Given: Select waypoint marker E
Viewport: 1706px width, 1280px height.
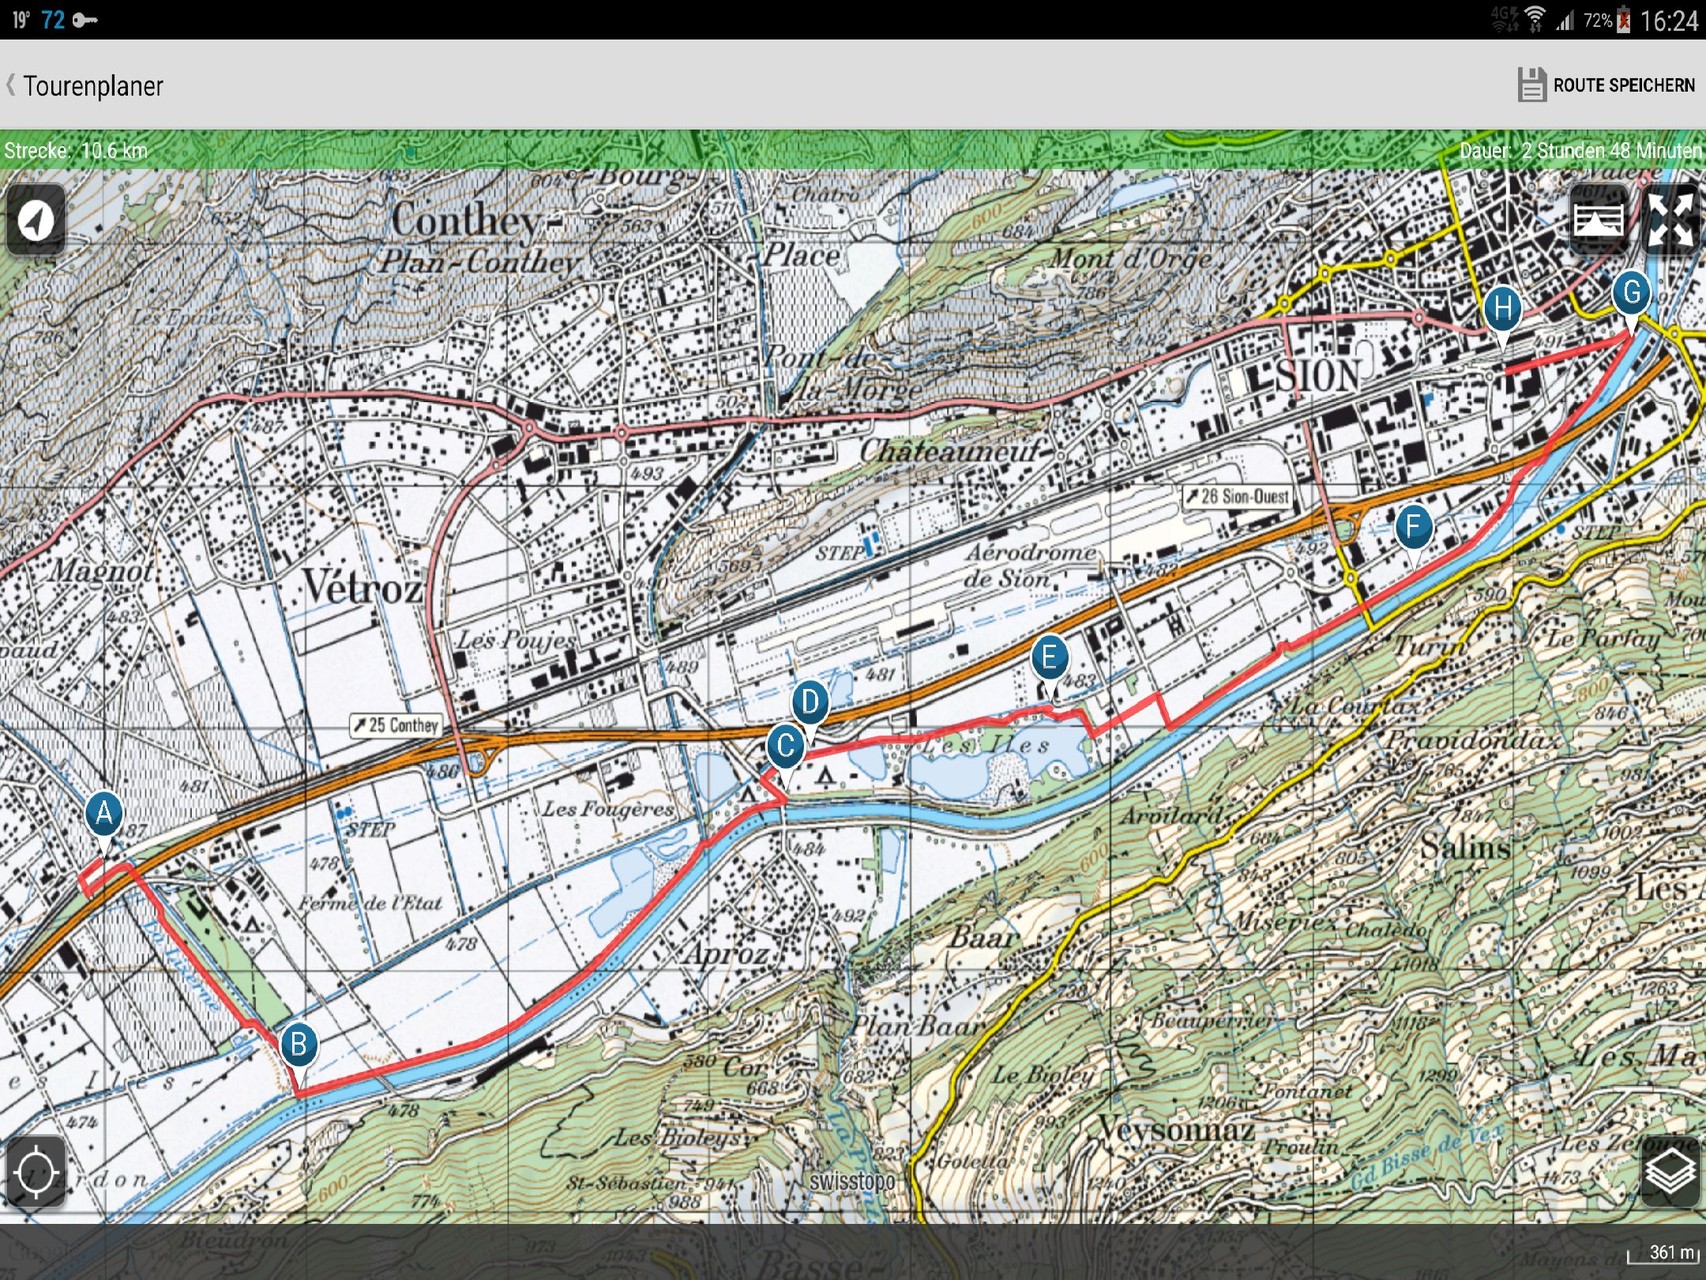Looking at the screenshot, I should [1049, 659].
